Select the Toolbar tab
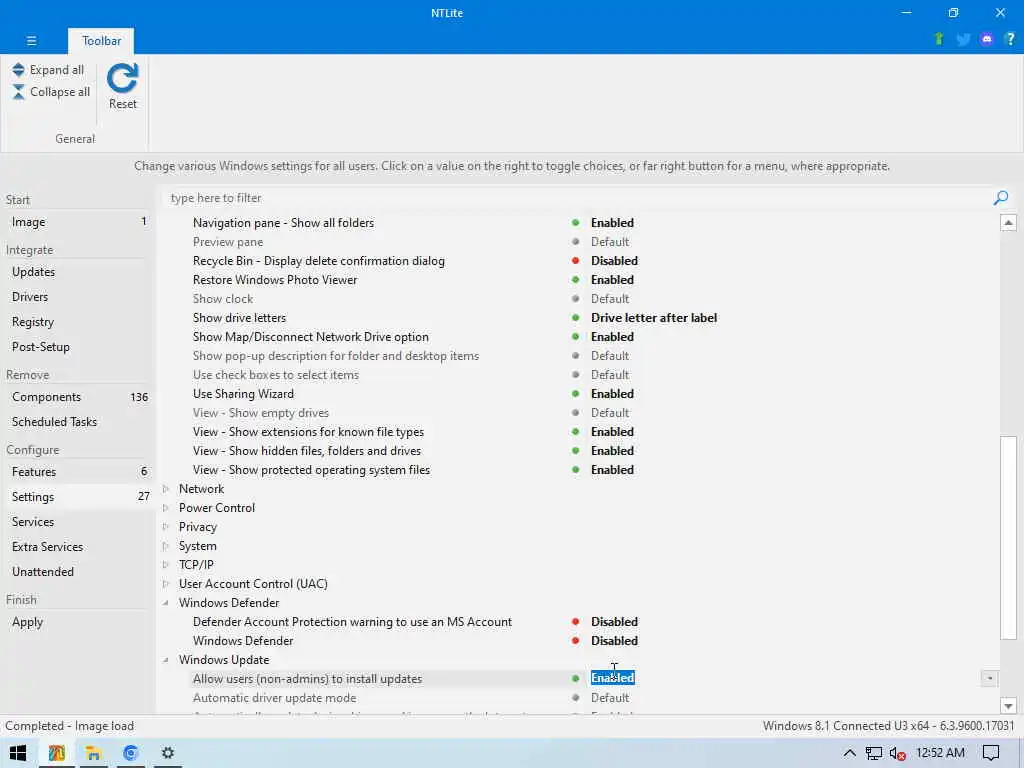The image size is (1024, 768). [101, 40]
